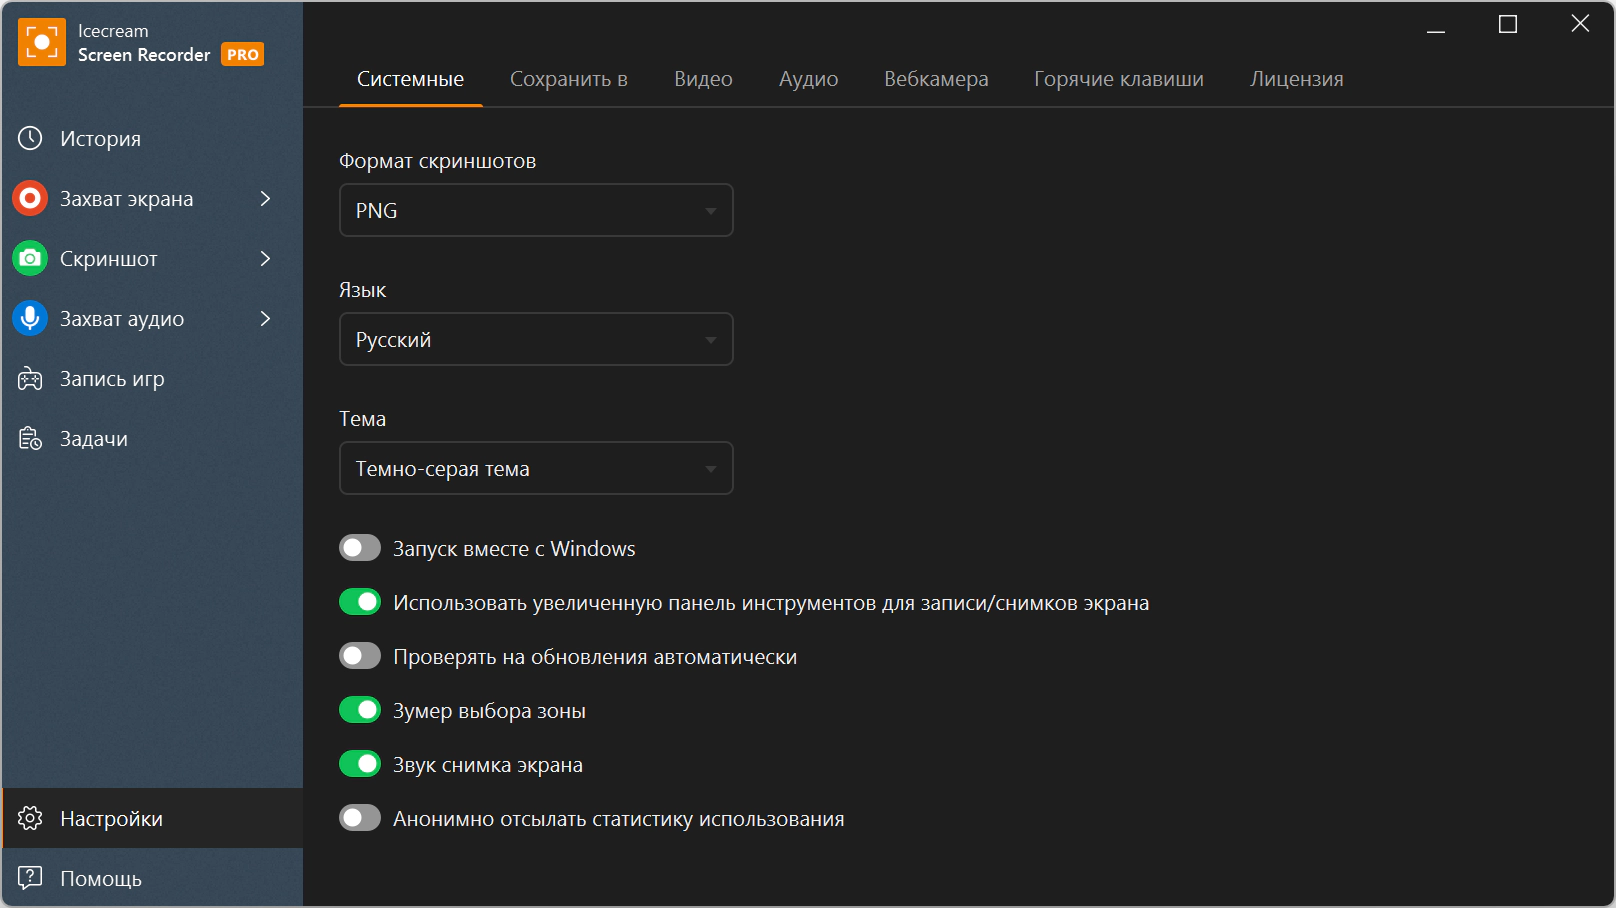The width and height of the screenshot is (1616, 908).
Task: Disable the Звук снимка экрана toggle
Action: tap(360, 764)
